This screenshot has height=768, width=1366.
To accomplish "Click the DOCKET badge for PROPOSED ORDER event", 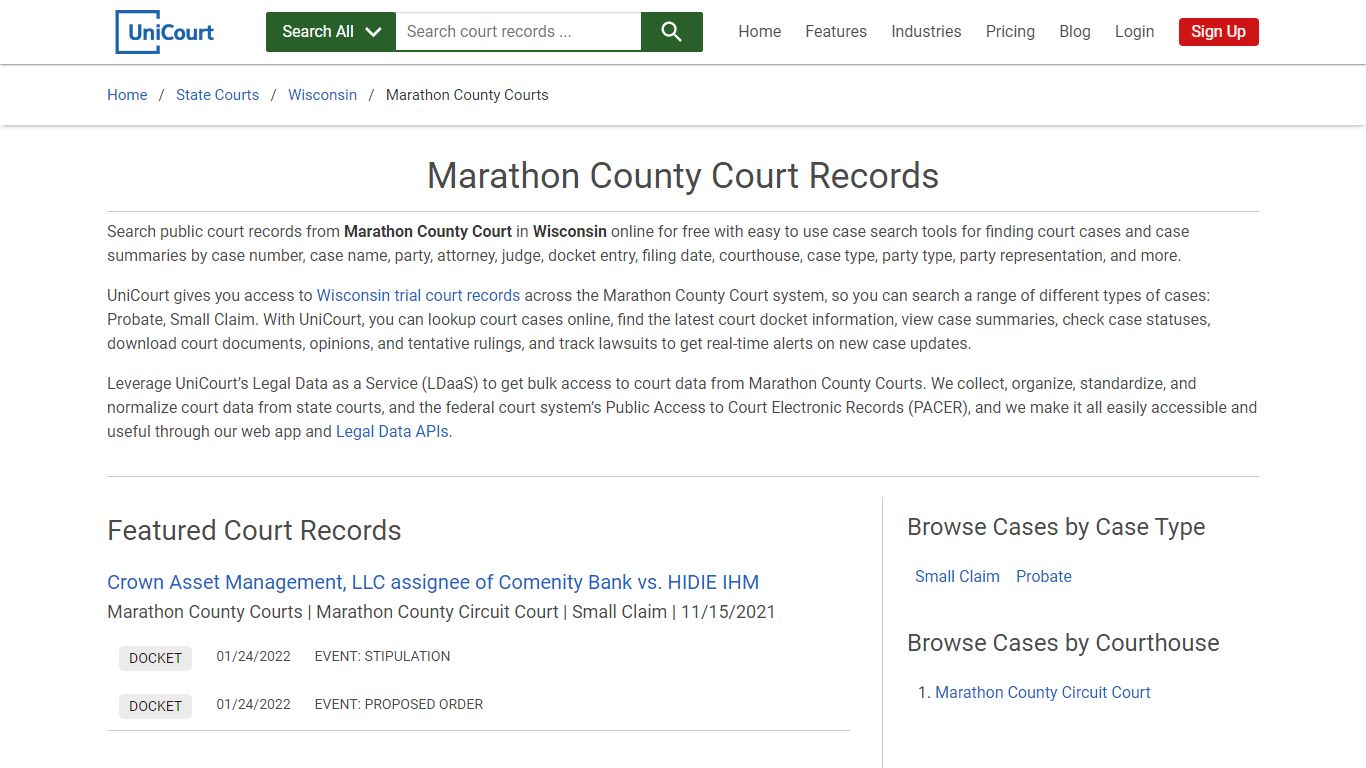I will (155, 706).
